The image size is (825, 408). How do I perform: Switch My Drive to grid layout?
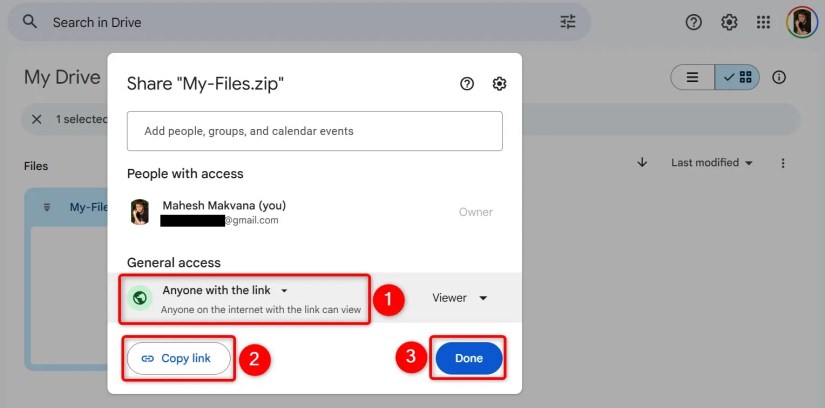737,77
